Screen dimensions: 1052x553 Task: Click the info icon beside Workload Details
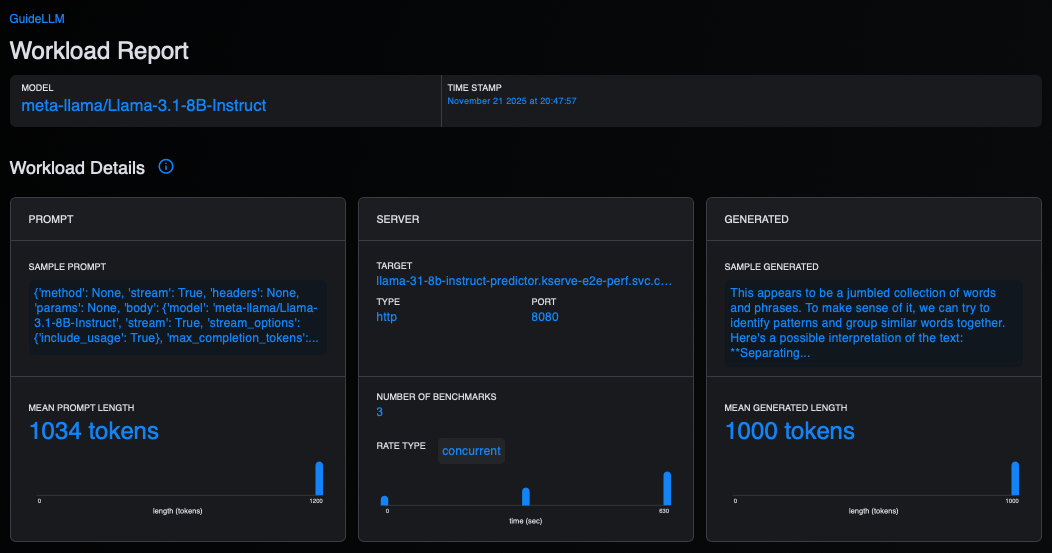[166, 167]
